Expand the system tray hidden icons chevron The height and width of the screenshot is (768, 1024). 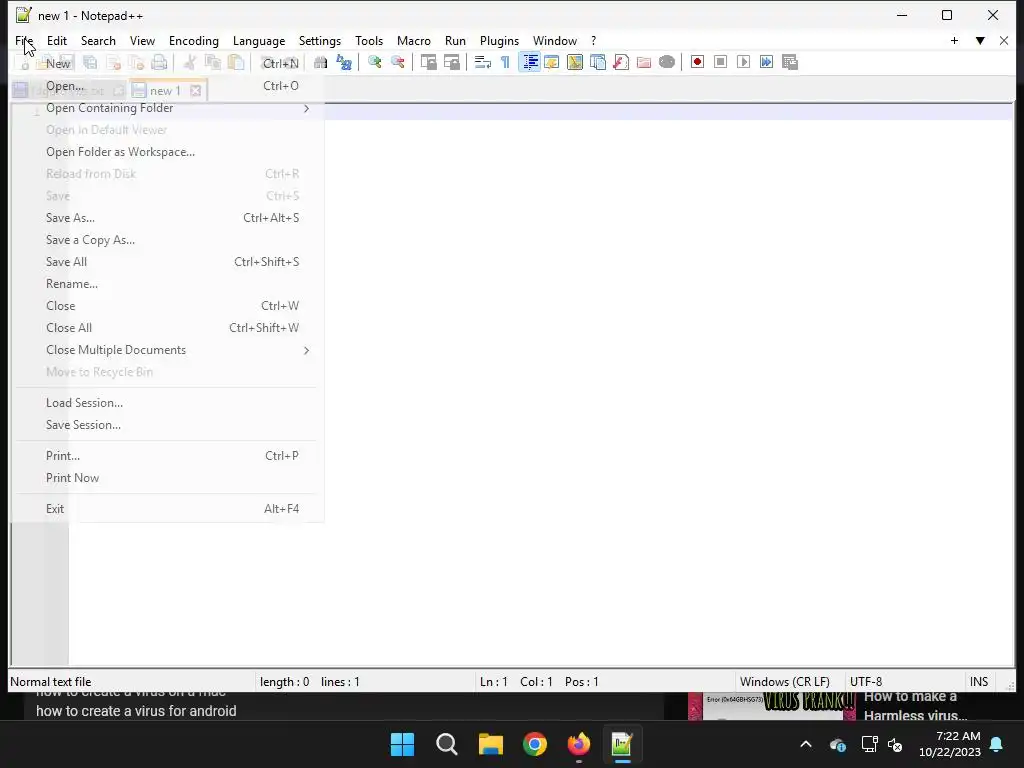(806, 744)
